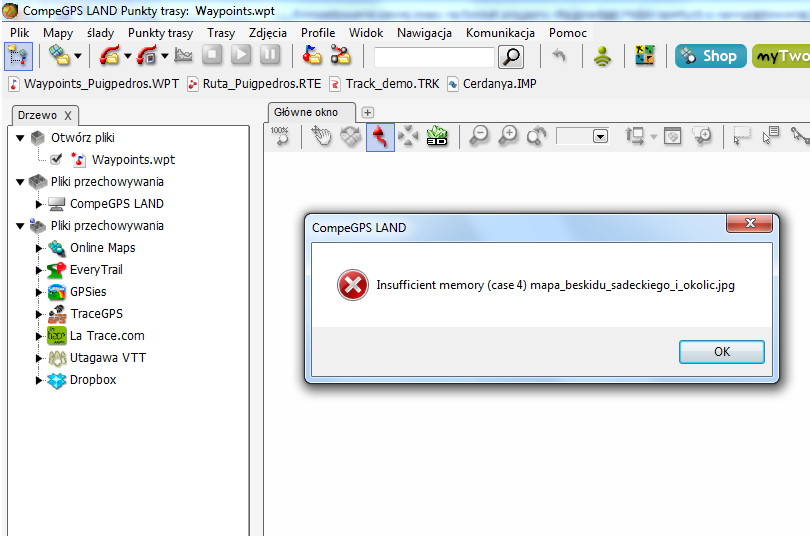The image size is (810, 536).
Task: Select the La Trace.com tree item
Action: tap(107, 336)
